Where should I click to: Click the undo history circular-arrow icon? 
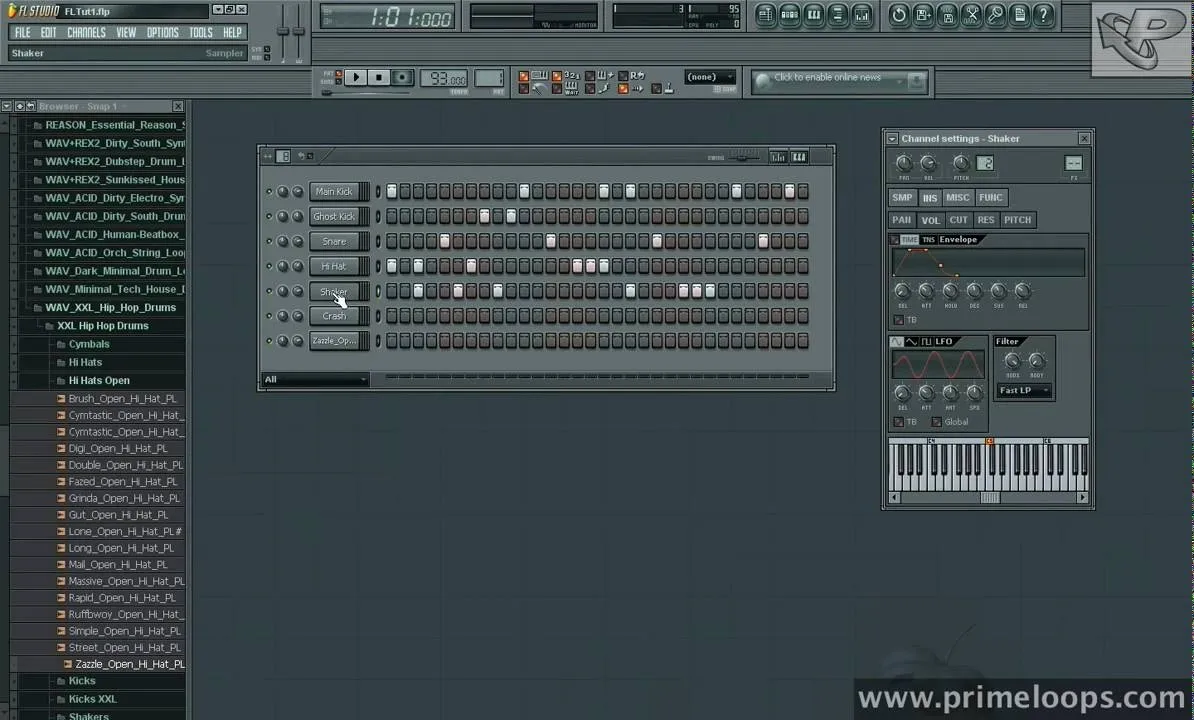[x=899, y=14]
